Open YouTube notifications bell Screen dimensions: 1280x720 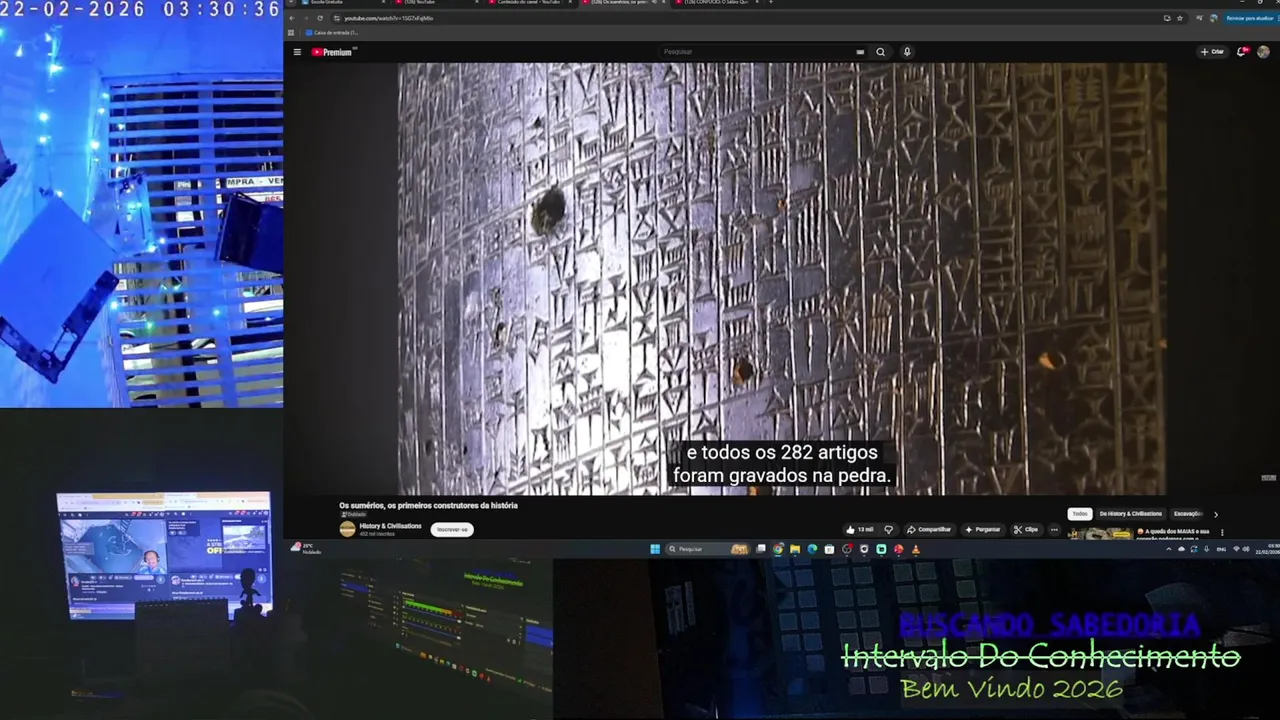[x=1242, y=52]
